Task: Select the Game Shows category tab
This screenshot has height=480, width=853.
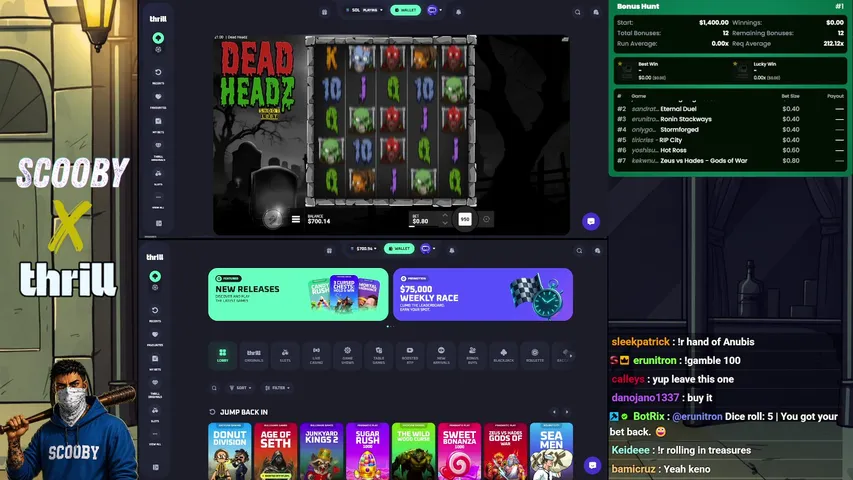Action: coord(348,355)
